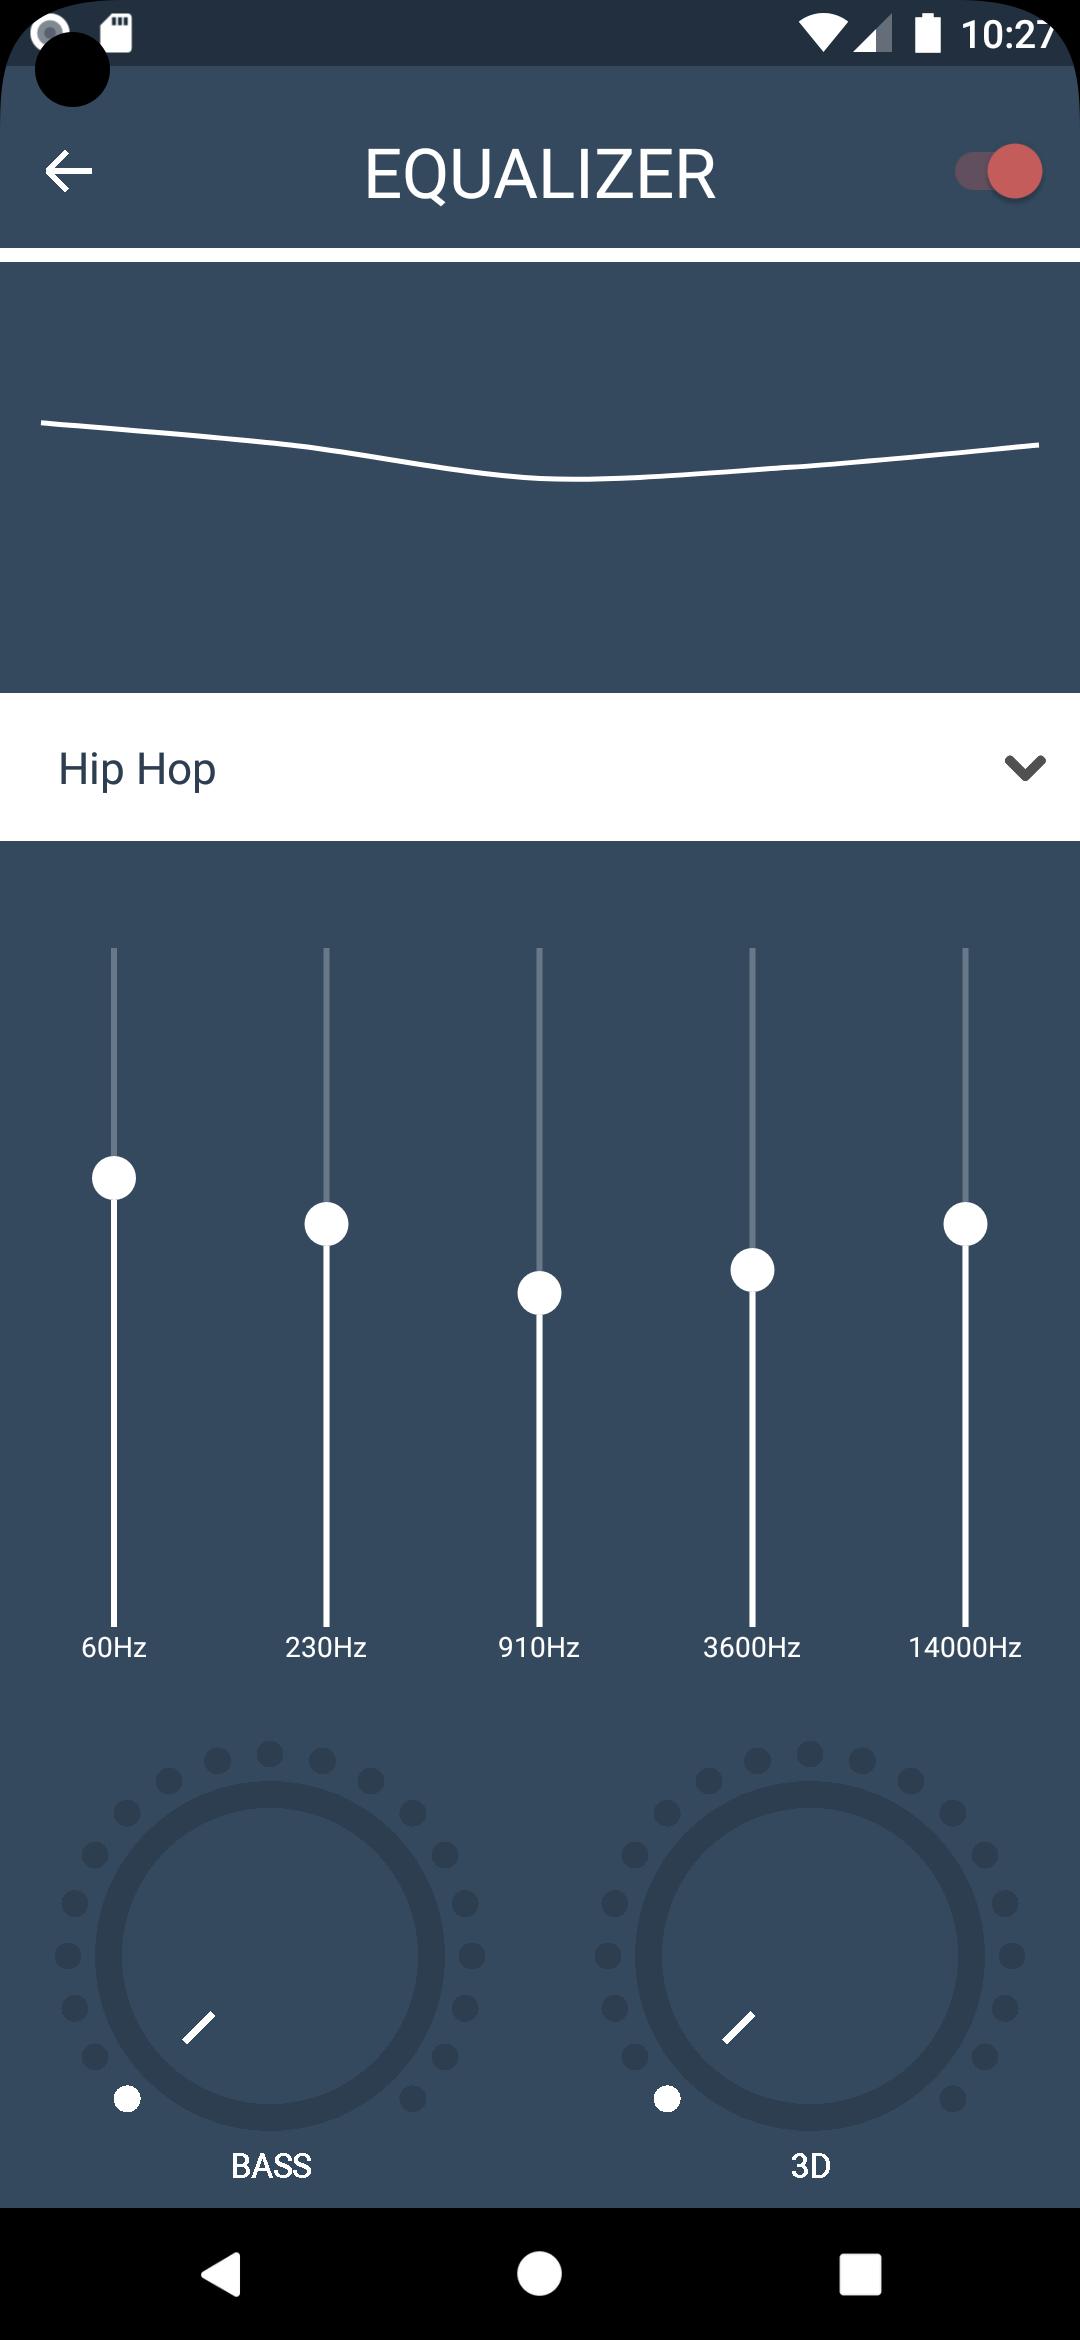Click the top dot above the BASS knob
The width and height of the screenshot is (1080, 2340).
coord(270,1754)
